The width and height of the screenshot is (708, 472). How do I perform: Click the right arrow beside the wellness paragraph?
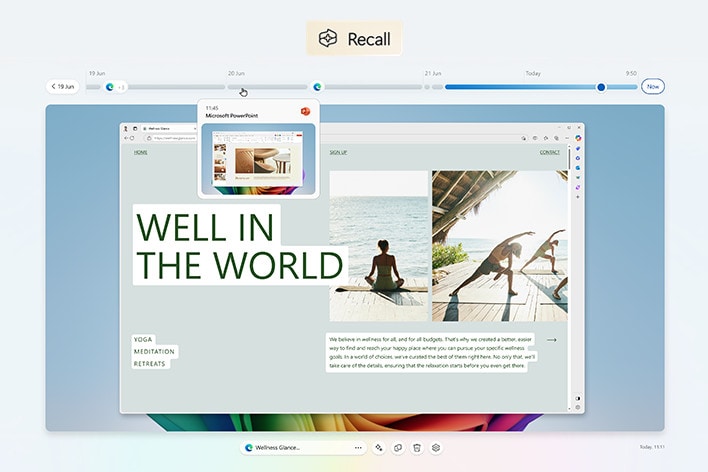pos(551,340)
